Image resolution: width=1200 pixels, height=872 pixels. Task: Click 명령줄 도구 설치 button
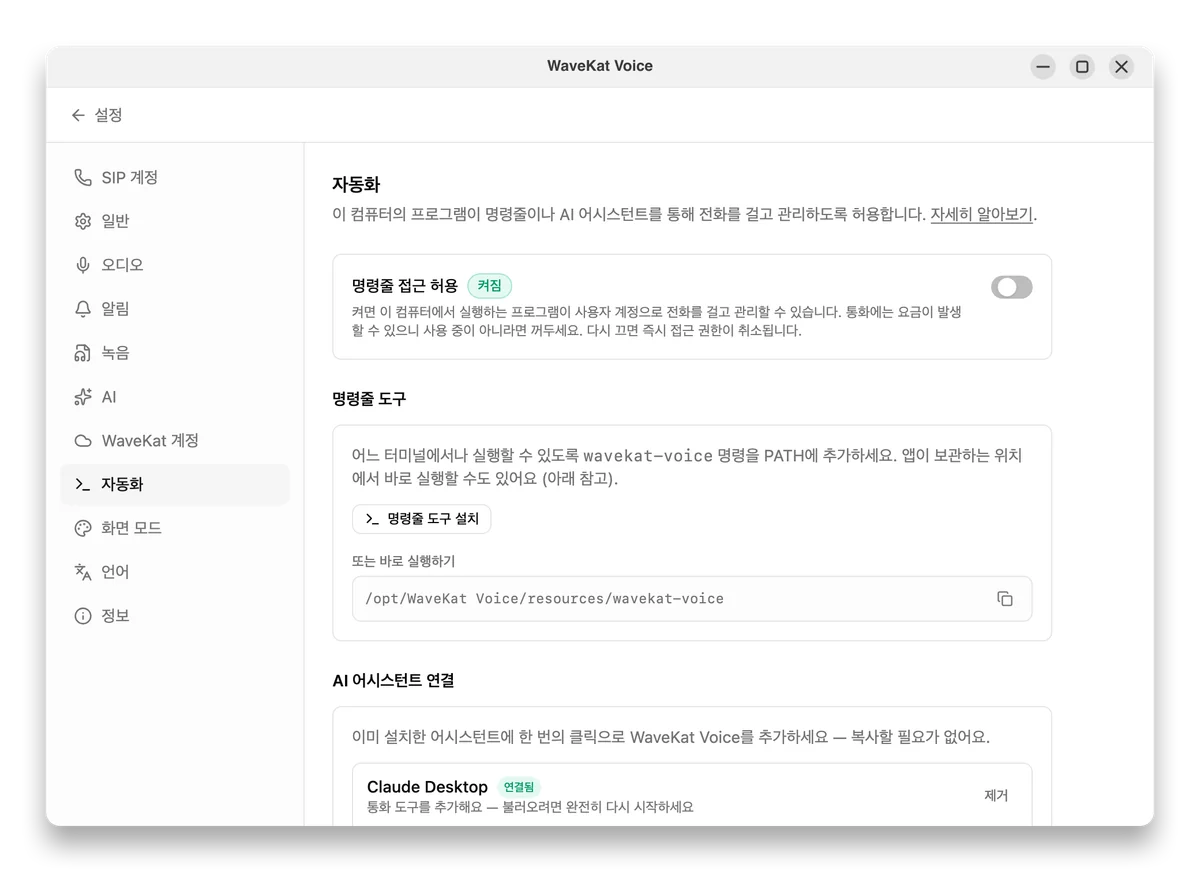pos(421,519)
